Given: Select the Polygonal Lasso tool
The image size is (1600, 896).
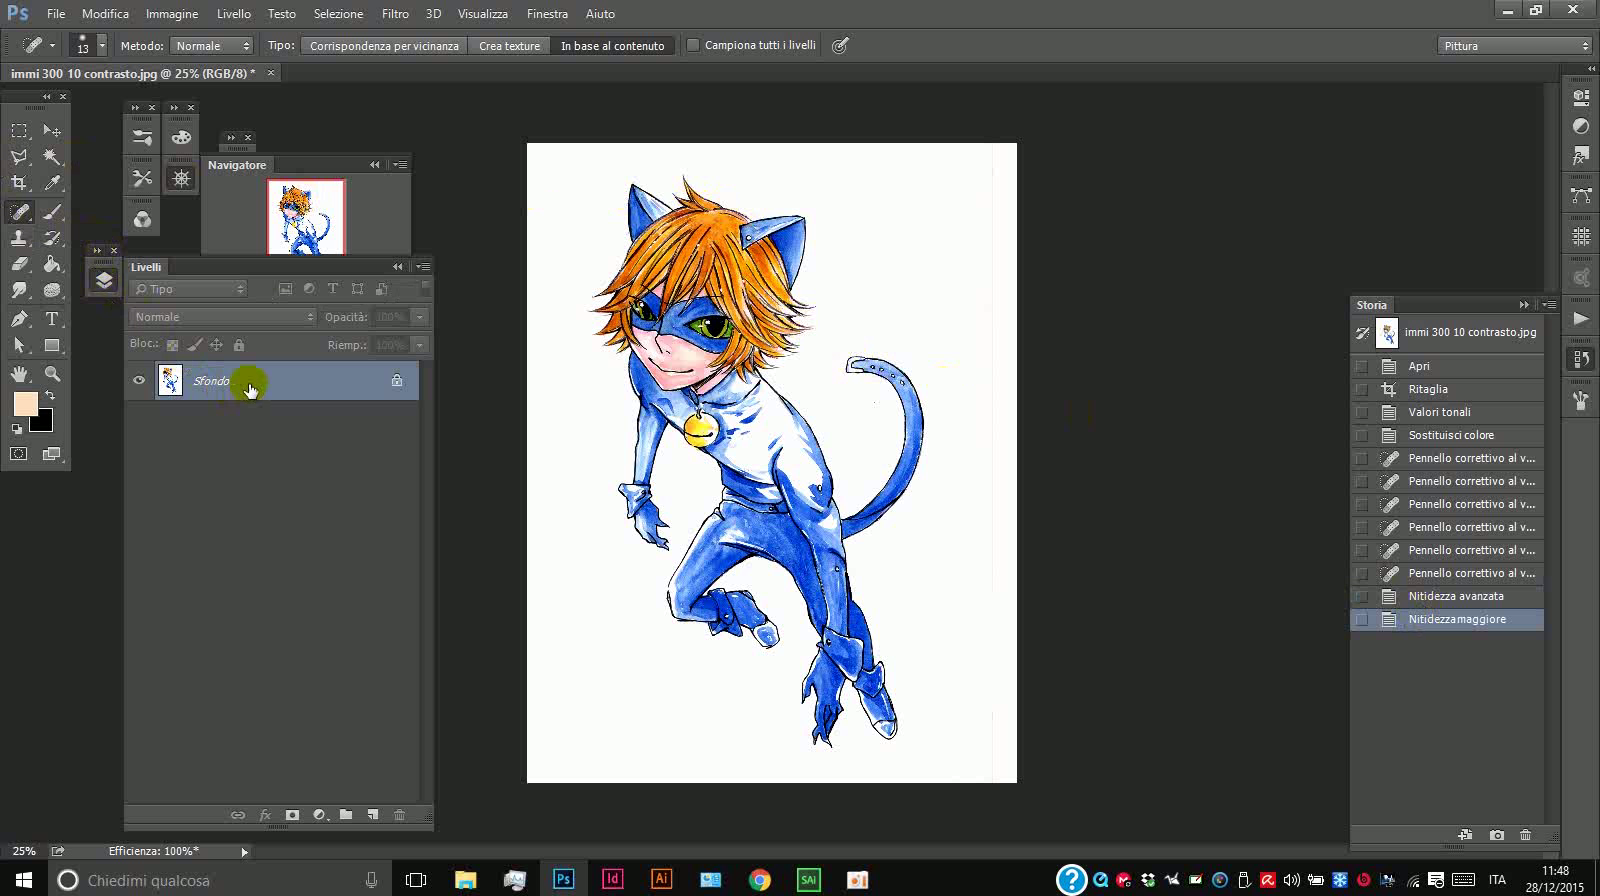Looking at the screenshot, I should (19, 157).
